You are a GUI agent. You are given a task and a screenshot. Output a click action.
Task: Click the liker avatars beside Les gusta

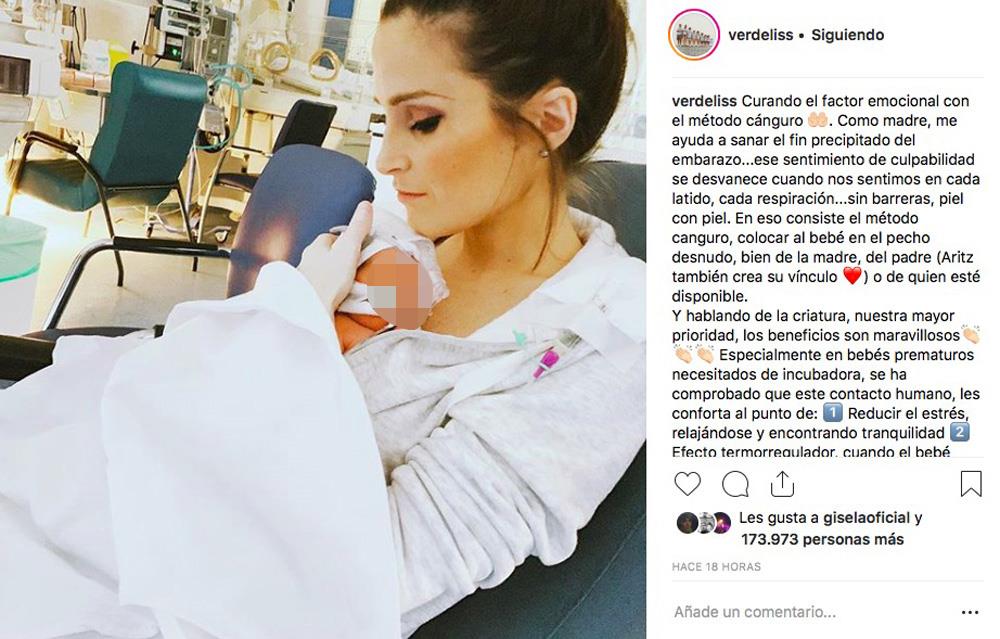pos(703,522)
